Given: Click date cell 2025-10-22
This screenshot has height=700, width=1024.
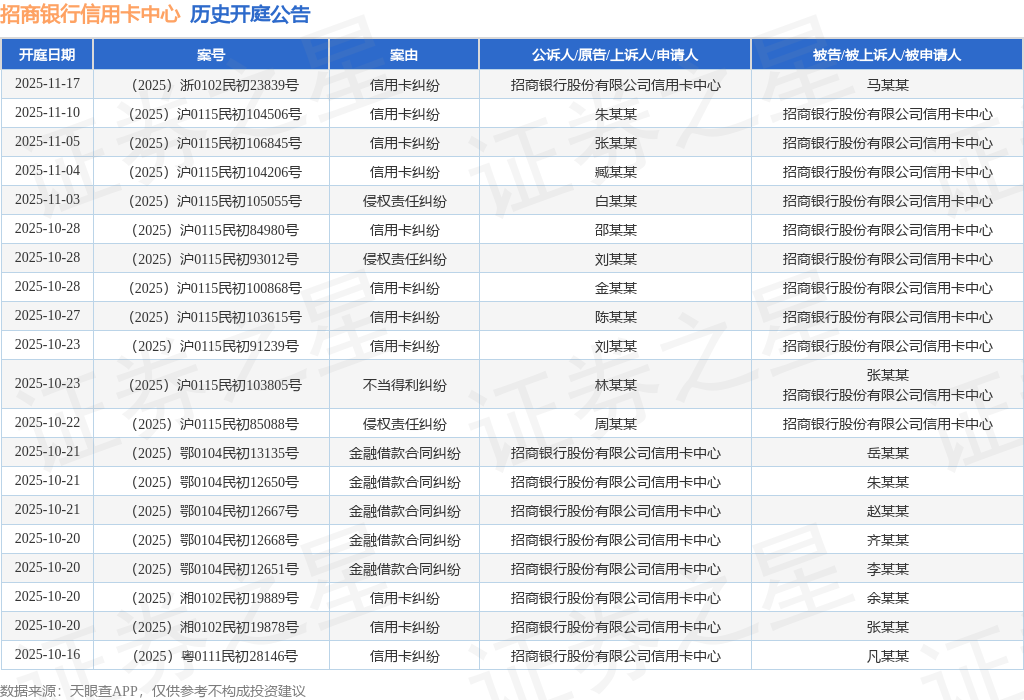Looking at the screenshot, I should [47, 422].
